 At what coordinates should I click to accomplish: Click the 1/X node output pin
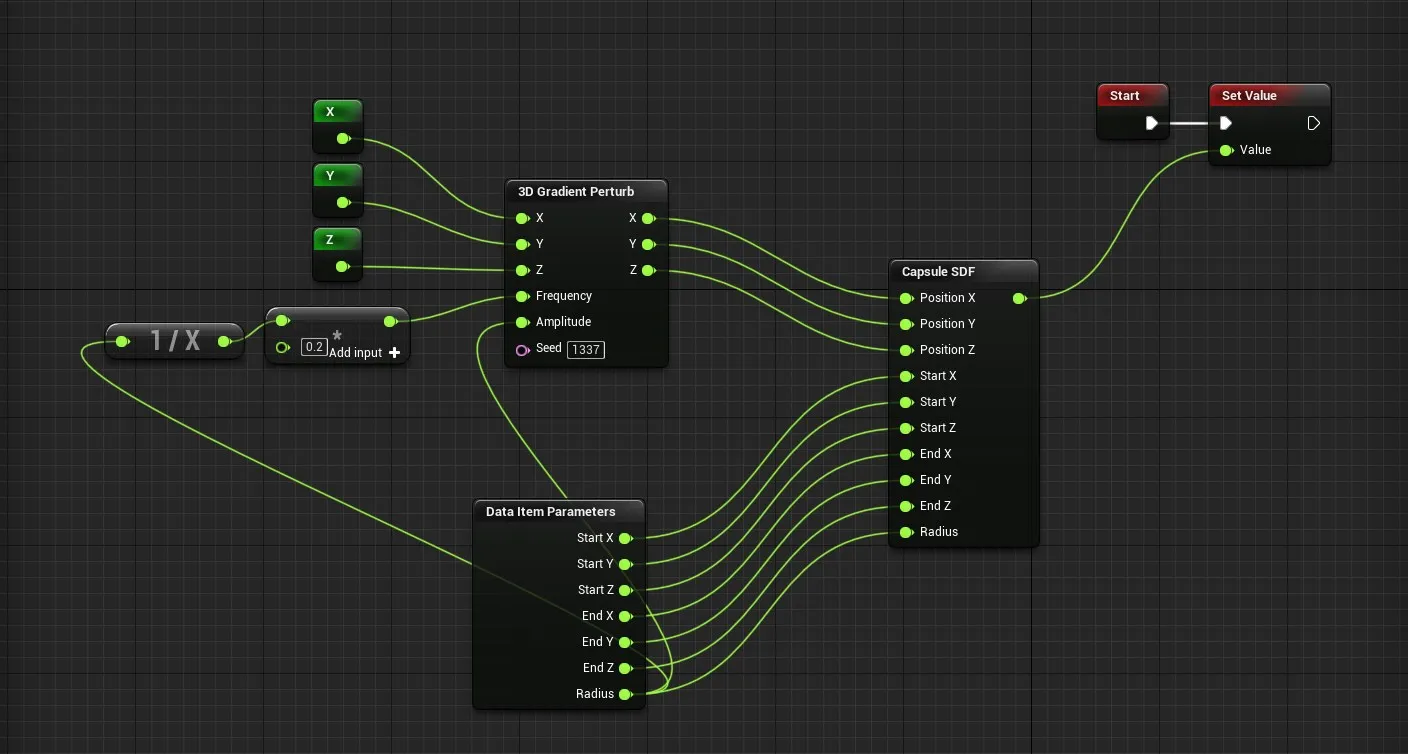point(224,342)
